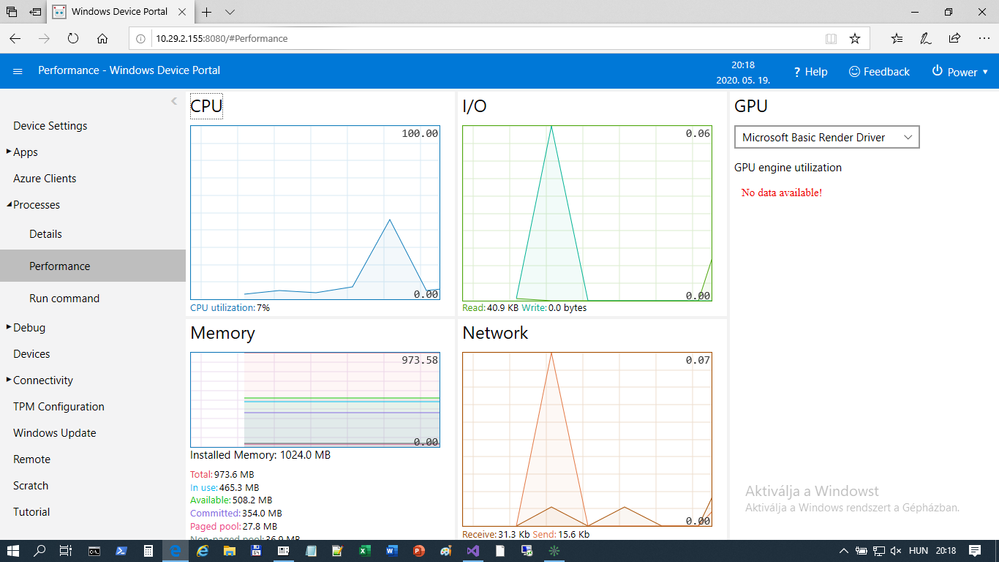Open Task View on the taskbar

(66, 551)
